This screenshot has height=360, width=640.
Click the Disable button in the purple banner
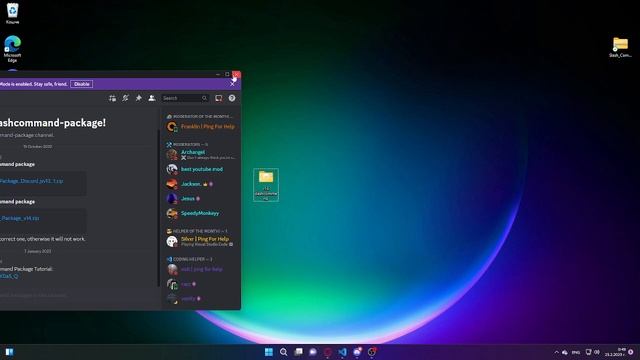point(82,84)
